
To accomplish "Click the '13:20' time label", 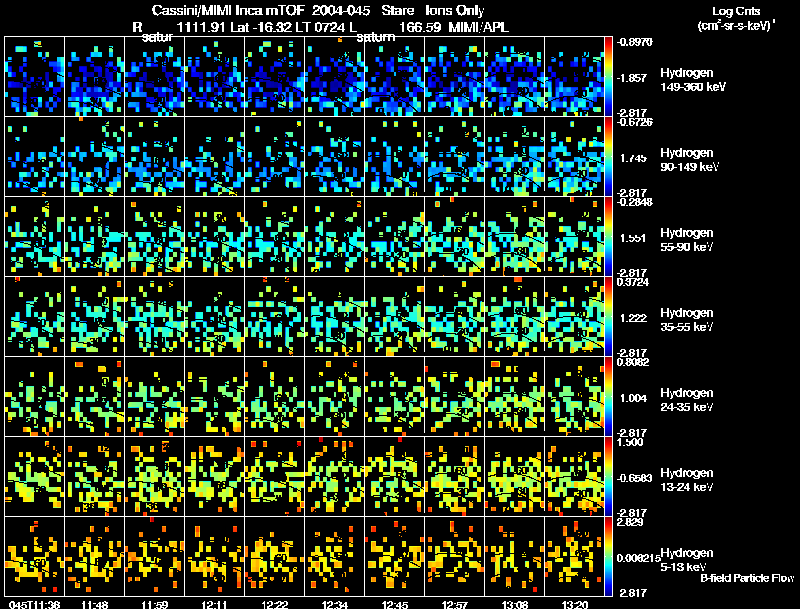I will [x=574, y=604].
